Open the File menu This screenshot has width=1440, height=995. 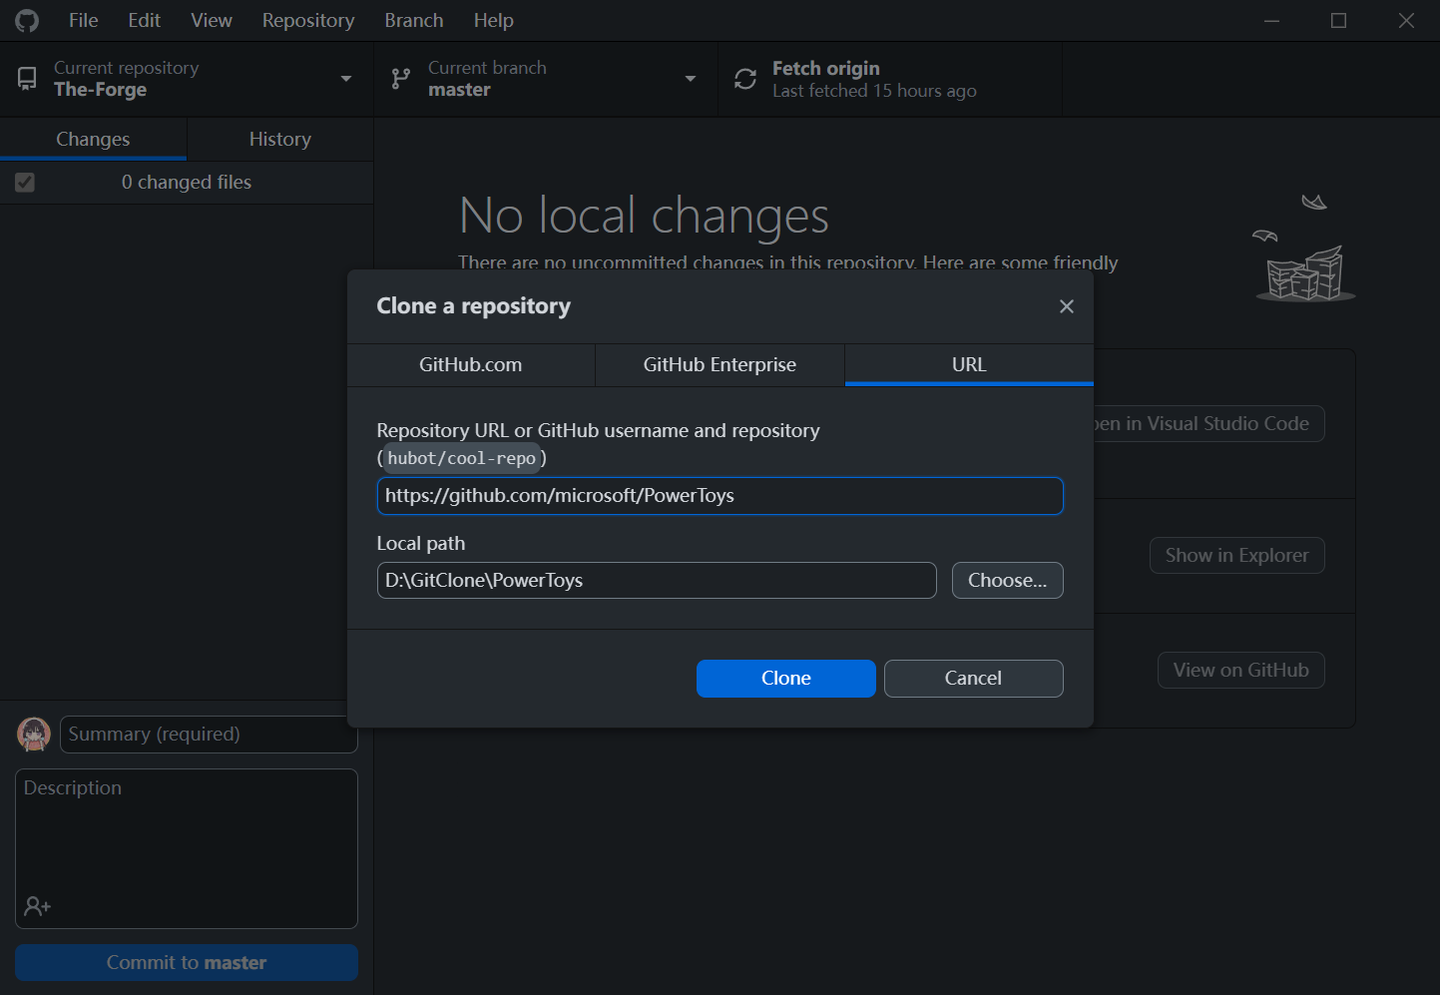[83, 20]
